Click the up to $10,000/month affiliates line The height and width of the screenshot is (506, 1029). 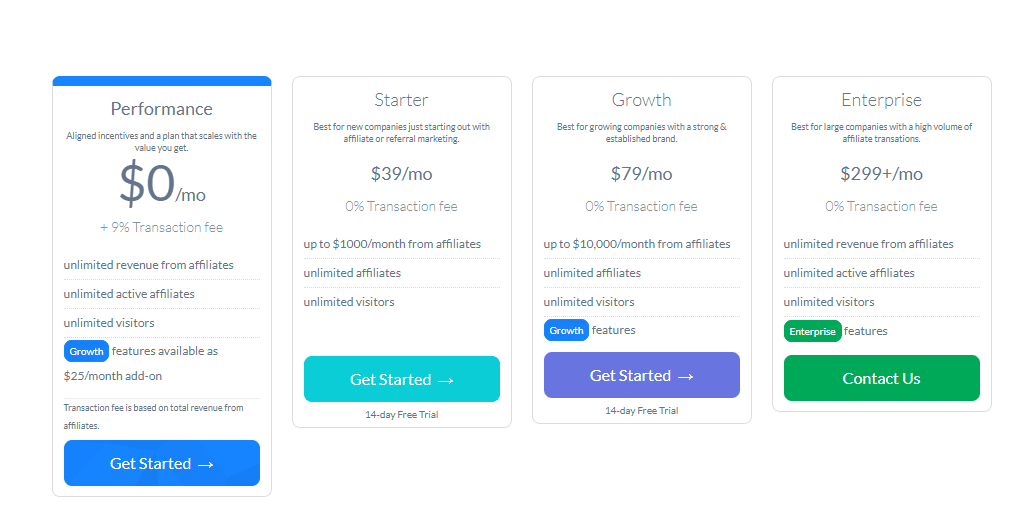[x=637, y=244]
